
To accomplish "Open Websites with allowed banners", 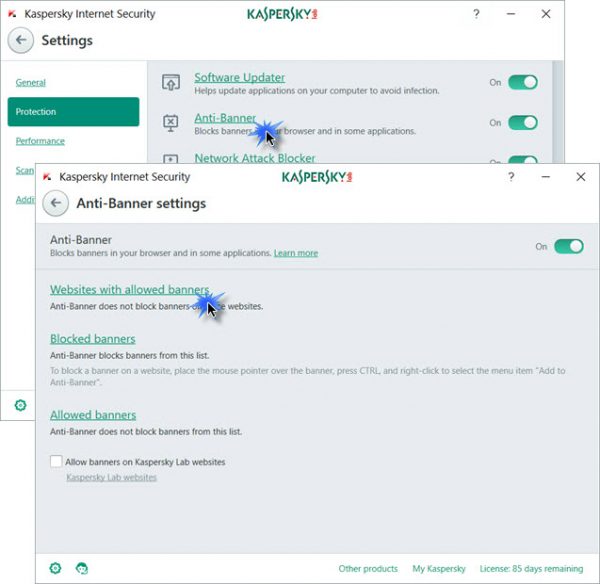I will pyautogui.click(x=130, y=290).
